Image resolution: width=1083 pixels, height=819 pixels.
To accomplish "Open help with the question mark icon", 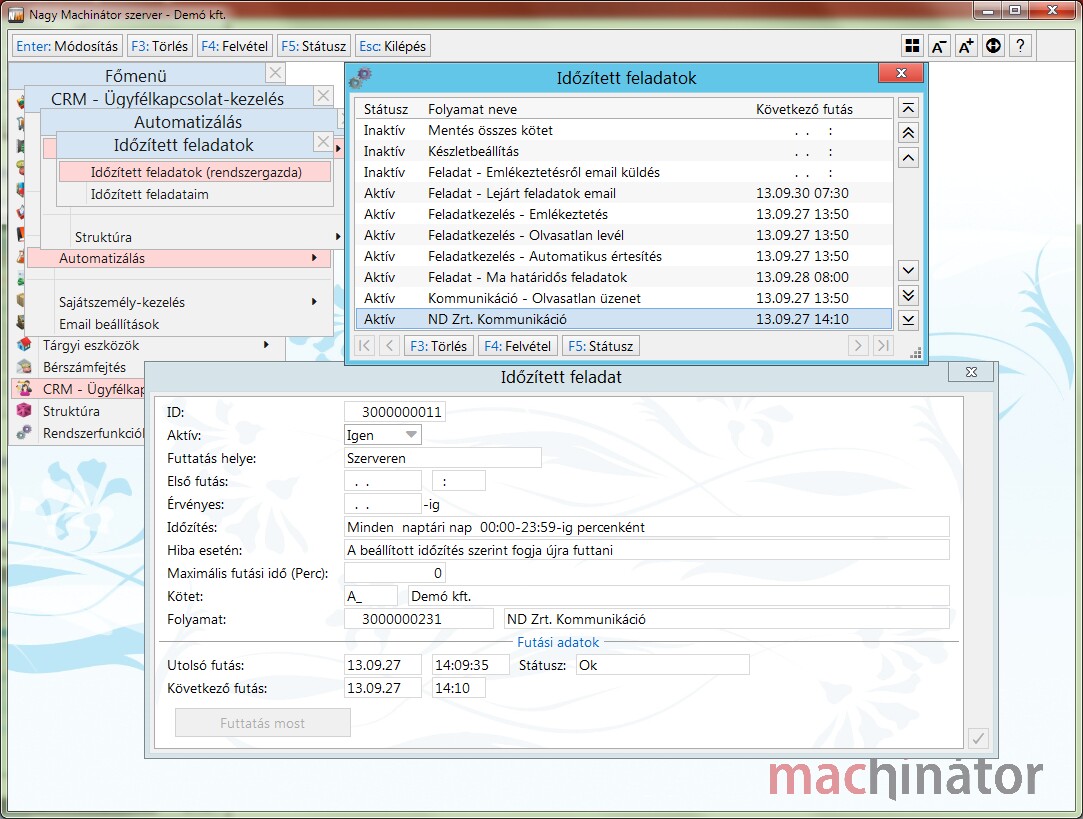I will (x=1020, y=46).
